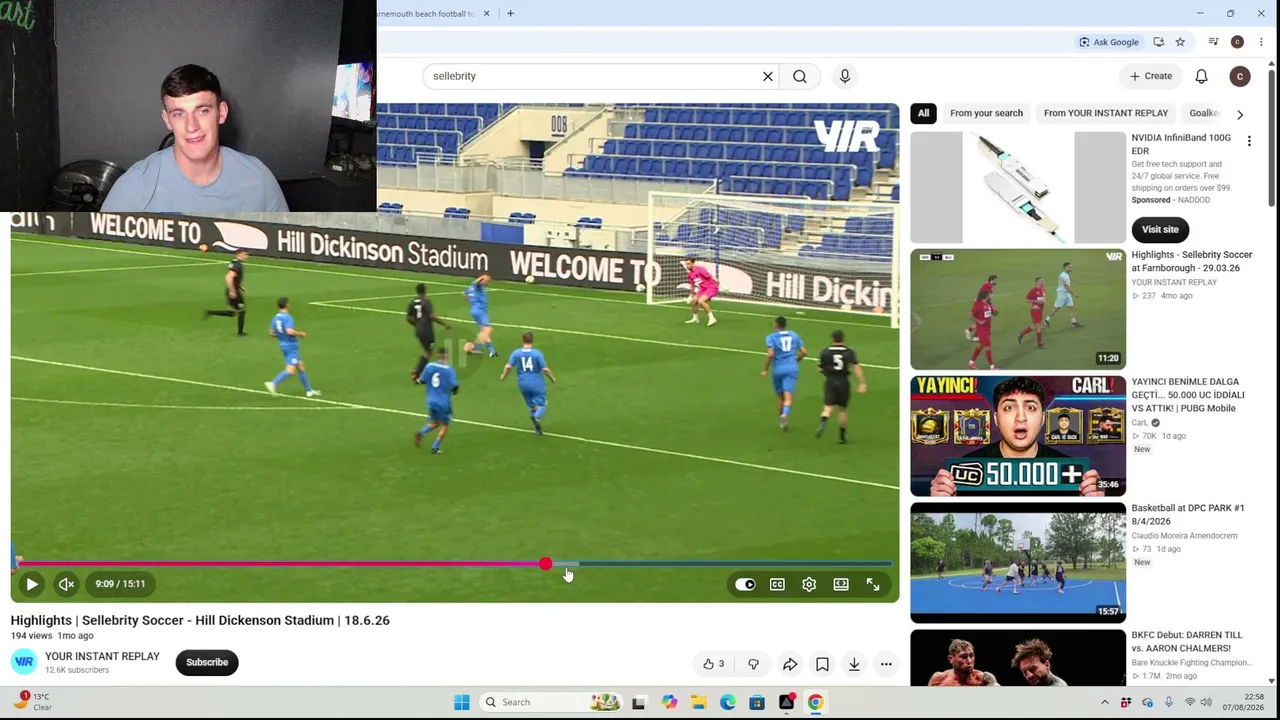Open the Windows Start menu
The height and width of the screenshot is (720, 1280).
tap(461, 702)
